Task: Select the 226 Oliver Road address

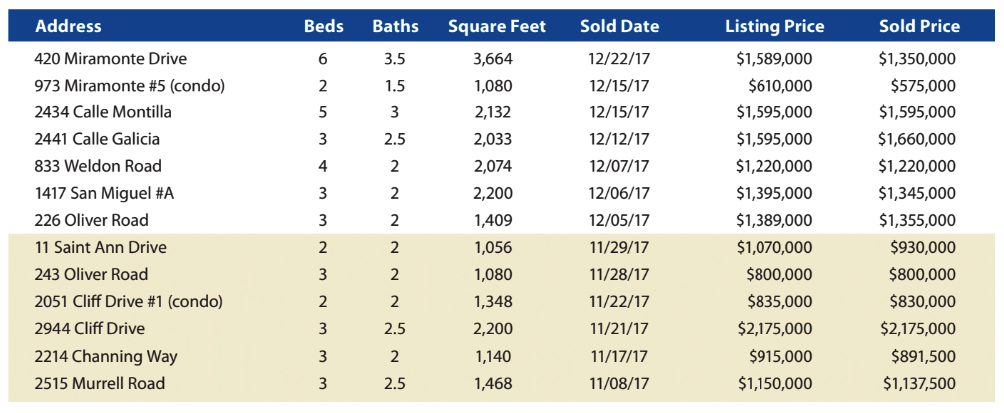Action: 92,220
